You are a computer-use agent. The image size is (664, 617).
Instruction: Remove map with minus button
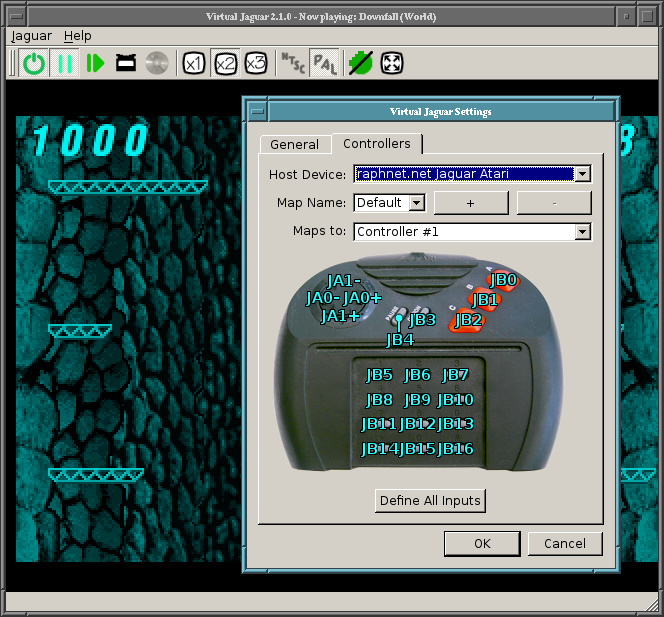(x=554, y=203)
